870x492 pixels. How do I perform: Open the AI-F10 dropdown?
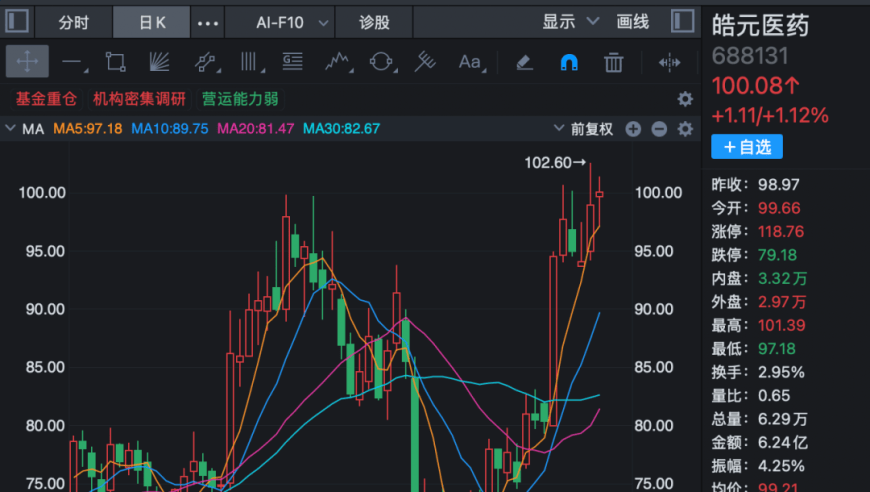click(292, 23)
